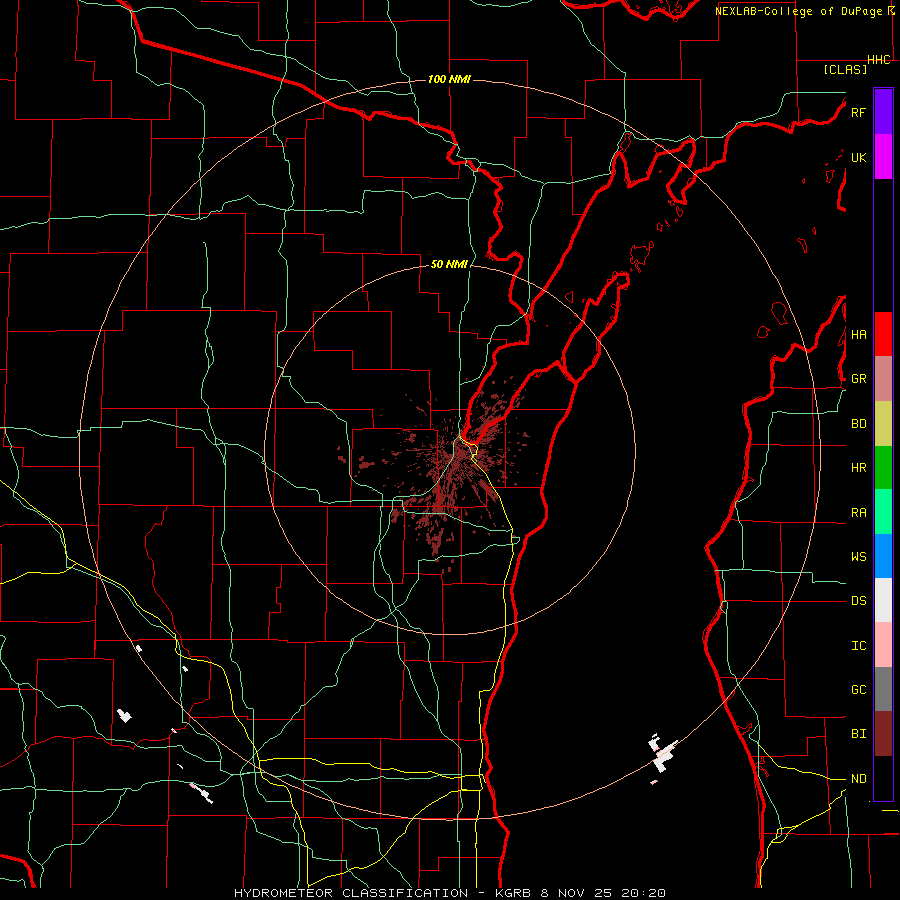Click the 8 NOV 25 date text

577,893
